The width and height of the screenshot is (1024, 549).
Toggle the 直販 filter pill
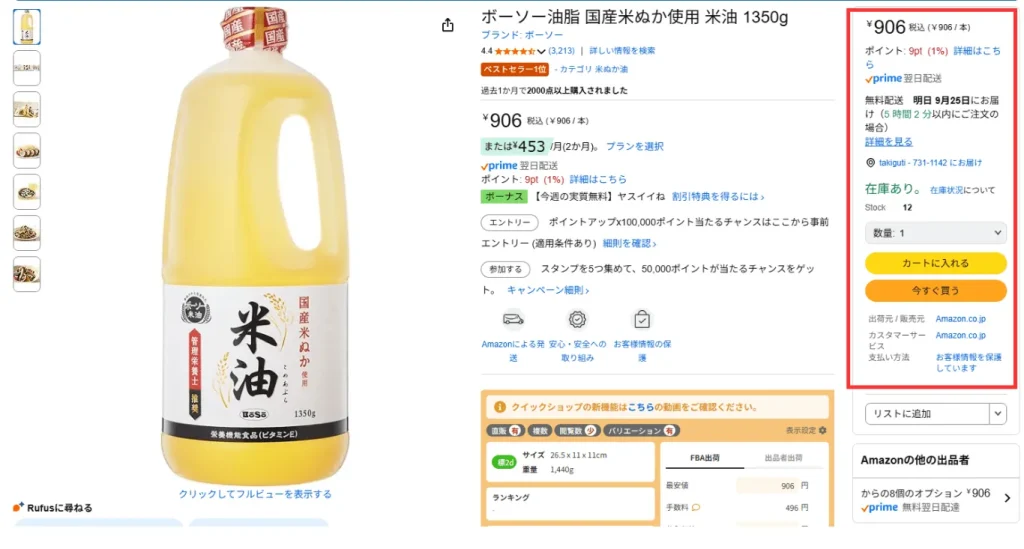point(504,430)
